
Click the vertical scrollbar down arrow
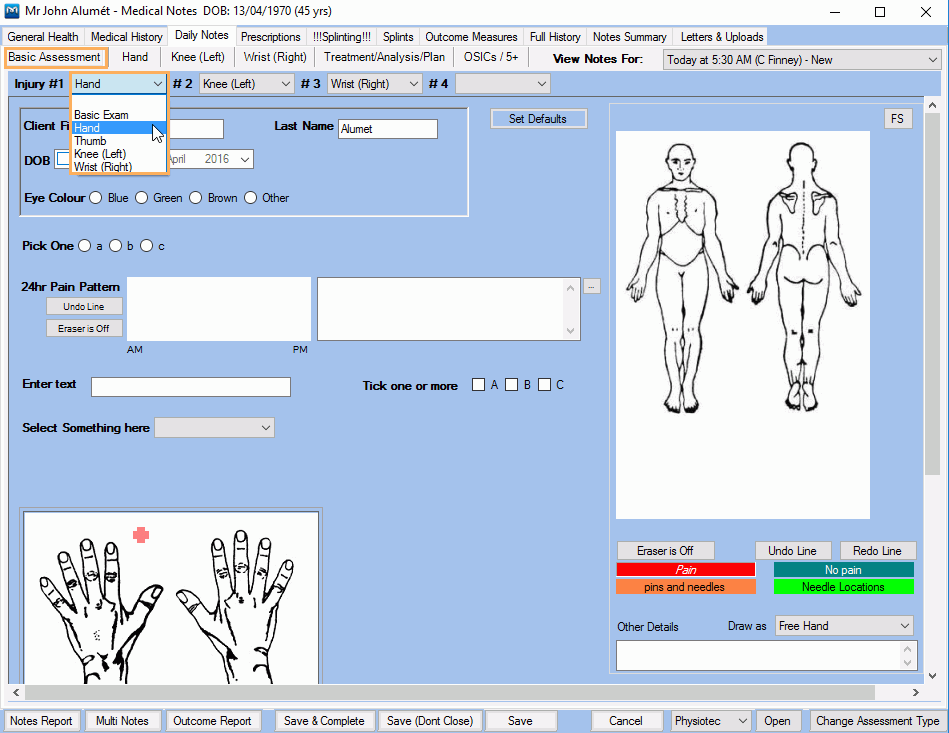[x=933, y=675]
